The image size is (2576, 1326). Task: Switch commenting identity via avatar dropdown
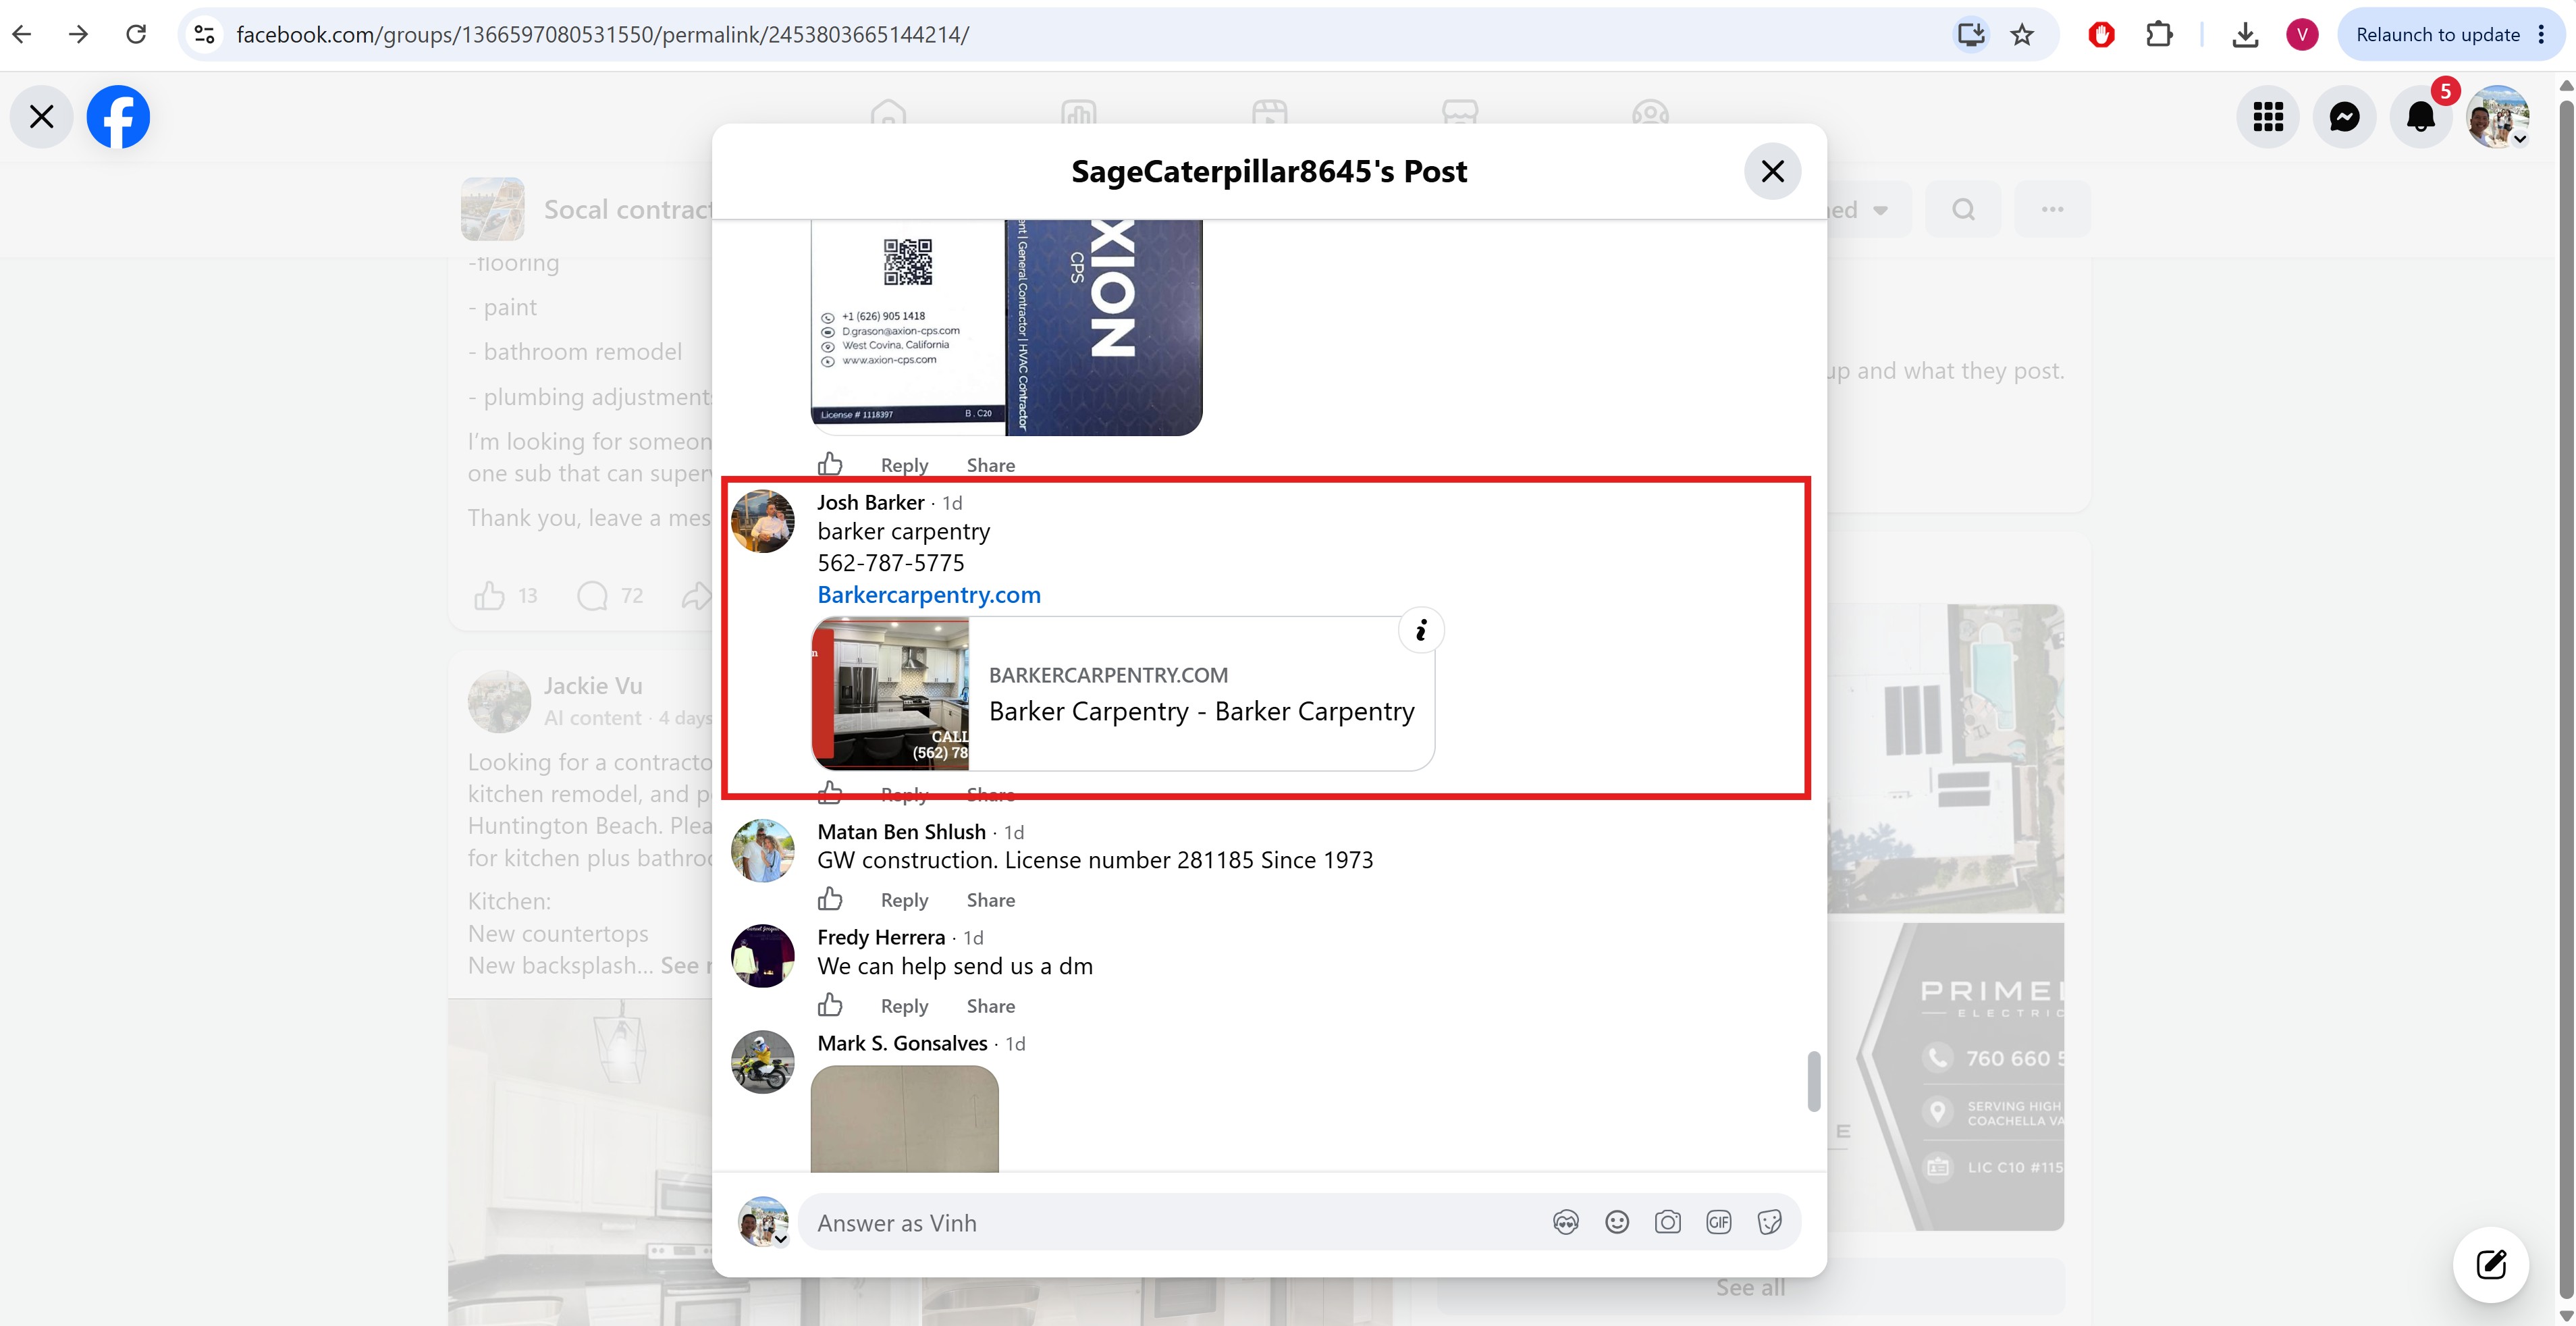coord(763,1222)
